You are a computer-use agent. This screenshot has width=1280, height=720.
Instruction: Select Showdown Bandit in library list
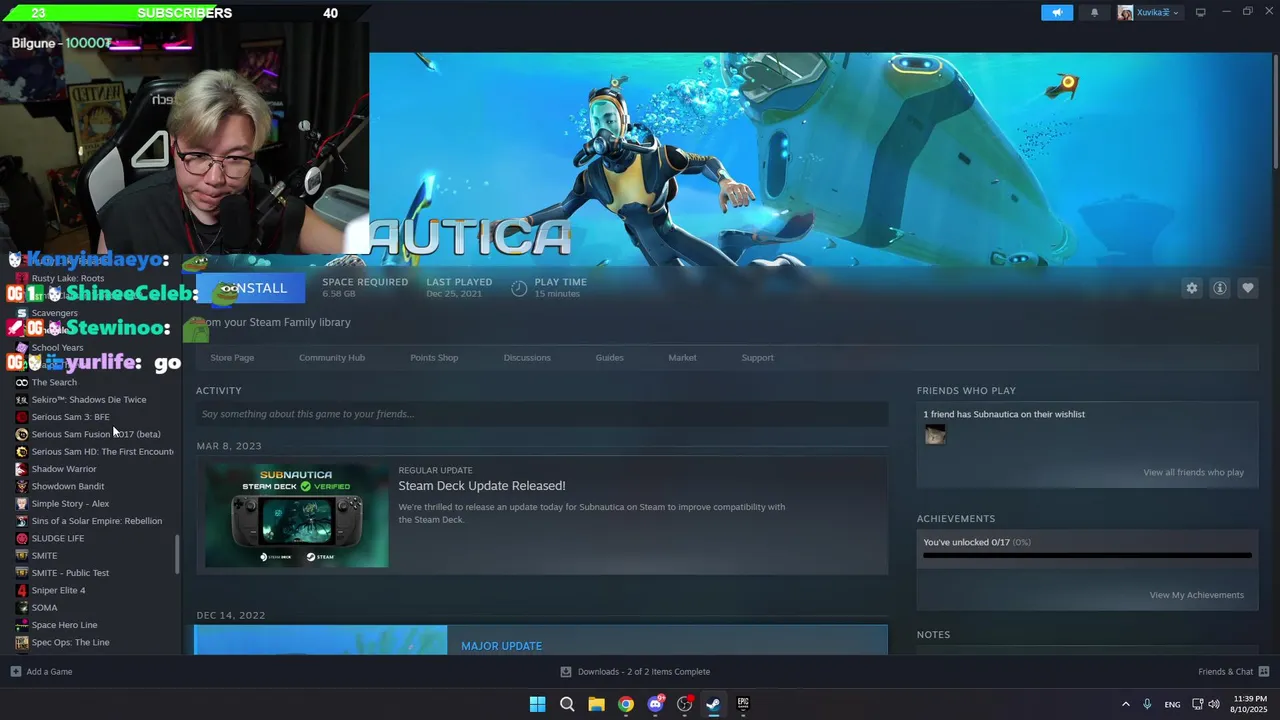[x=68, y=486]
